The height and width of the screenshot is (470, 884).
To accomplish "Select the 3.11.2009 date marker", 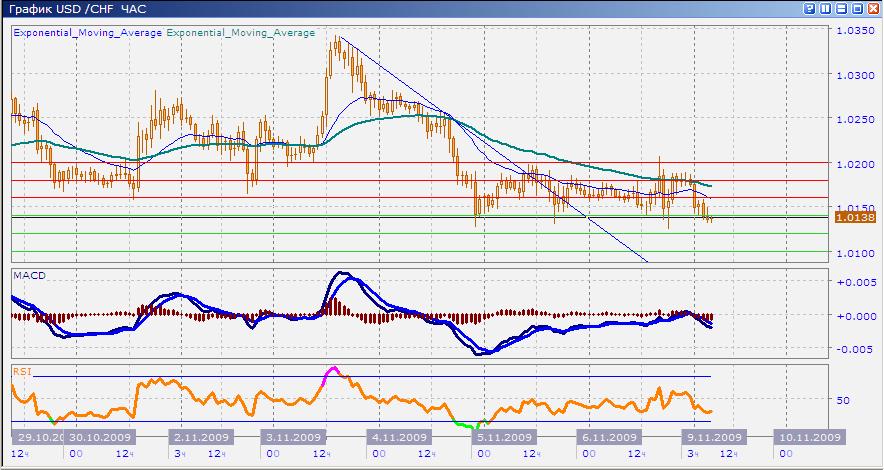I will click(x=293, y=438).
